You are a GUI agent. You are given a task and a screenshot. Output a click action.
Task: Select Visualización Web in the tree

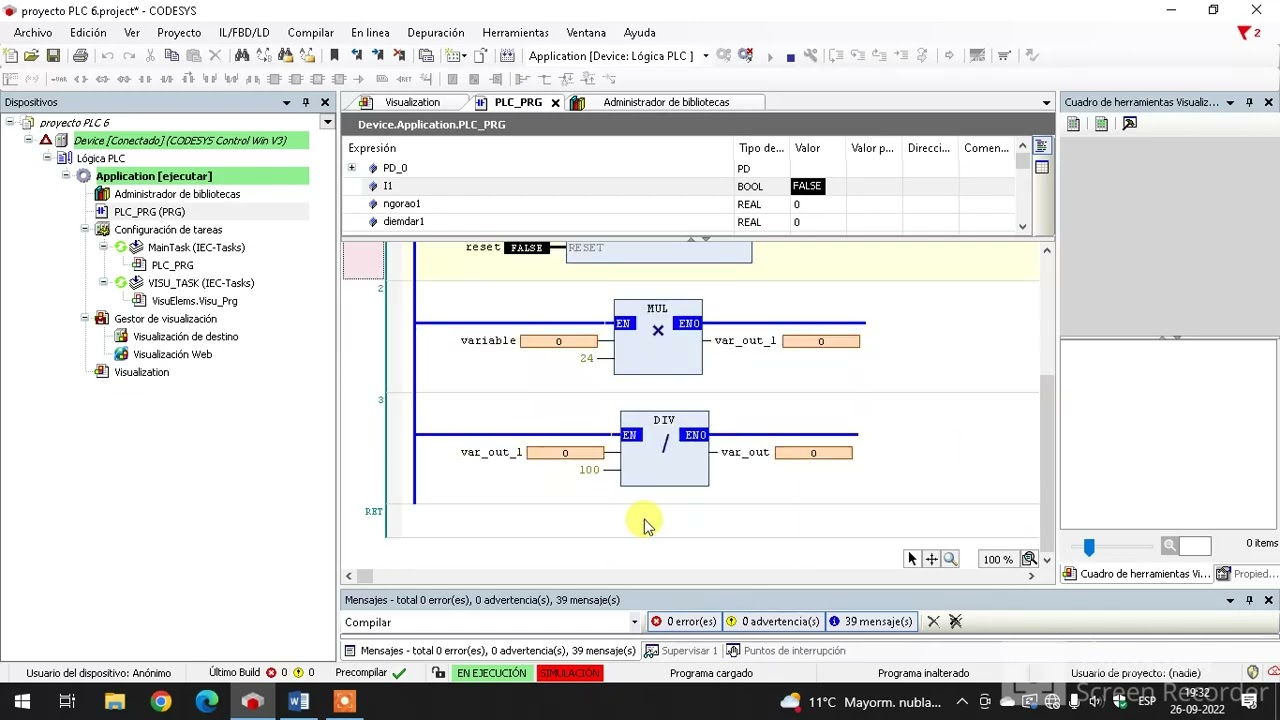(x=172, y=354)
